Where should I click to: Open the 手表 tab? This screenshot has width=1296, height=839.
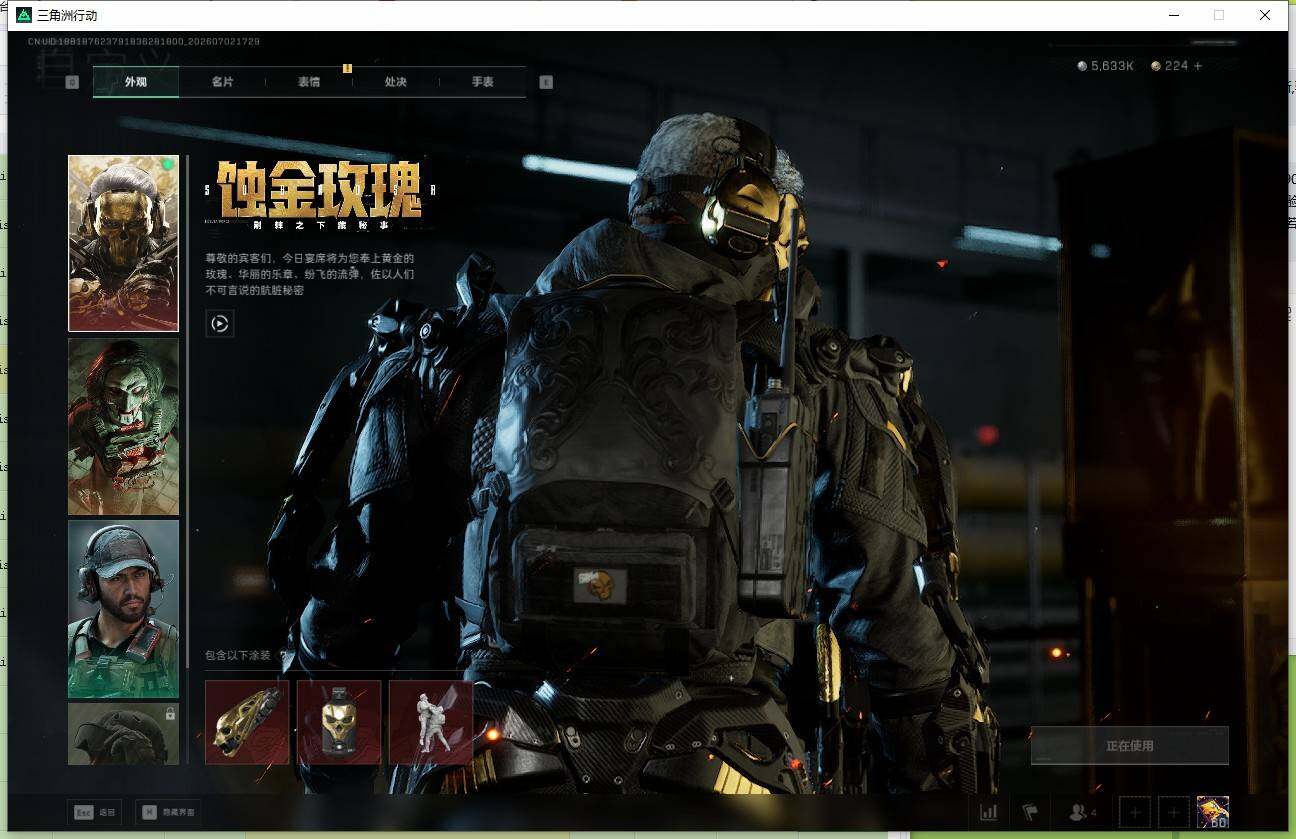[483, 82]
